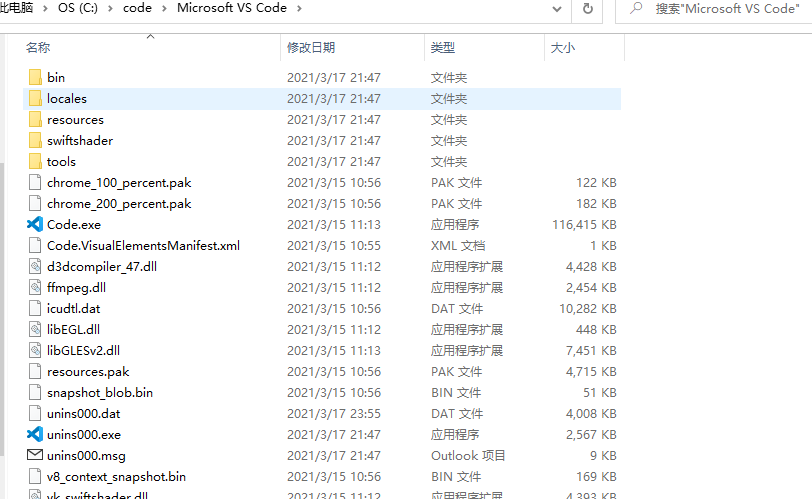
Task: Sort by the 类型 column header
Action: tap(443, 48)
